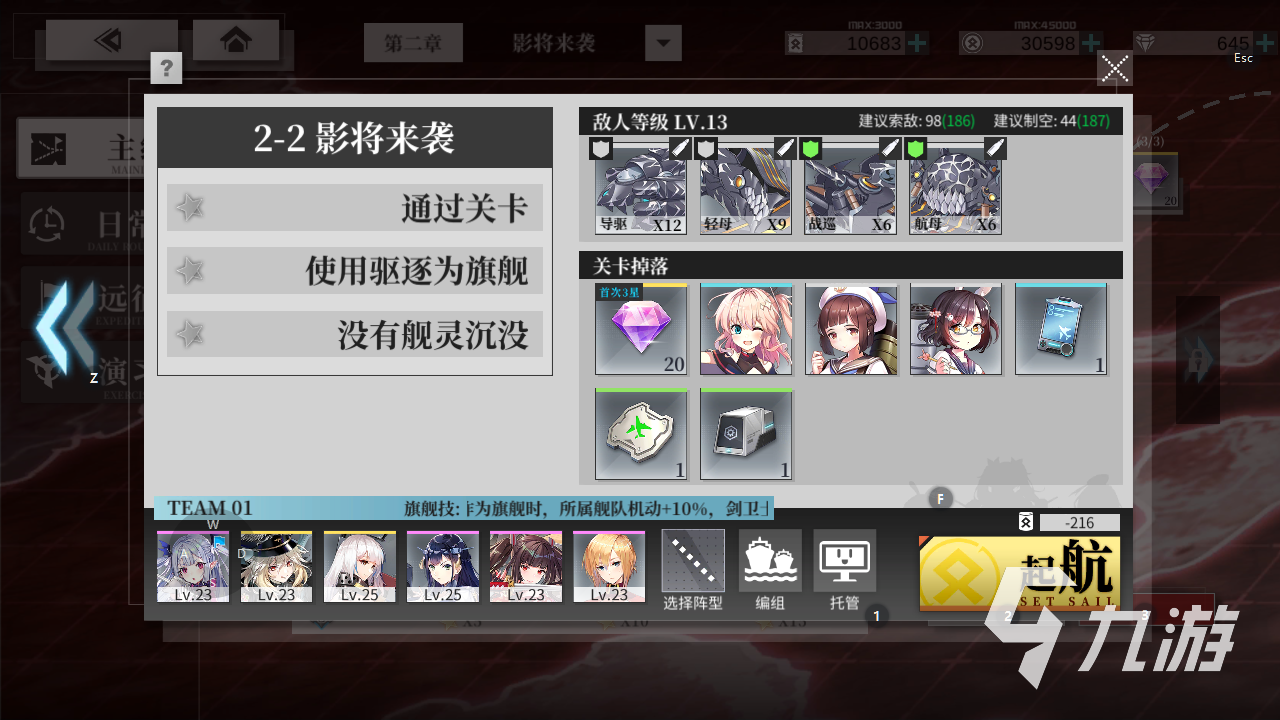Screen dimensions: 1280x720
Task: Expand the chapter dropdown next to 影将来袭
Action: pyautogui.click(x=663, y=43)
